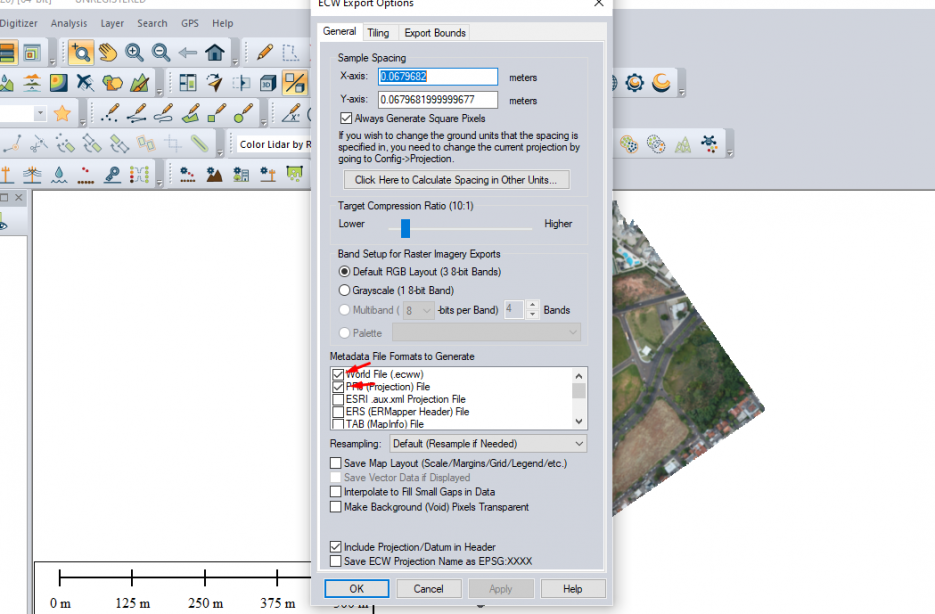Viewport: 935px width, 614px height.
Task: Enable Make Background (Void) Pixels Transparent
Action: (336, 507)
